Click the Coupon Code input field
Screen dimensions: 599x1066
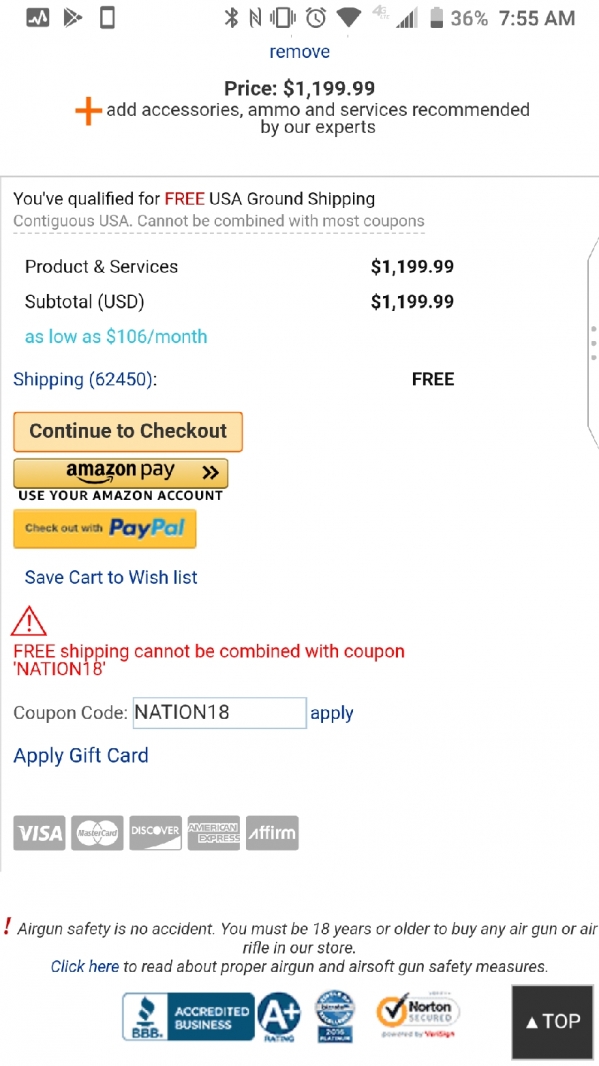pos(220,712)
